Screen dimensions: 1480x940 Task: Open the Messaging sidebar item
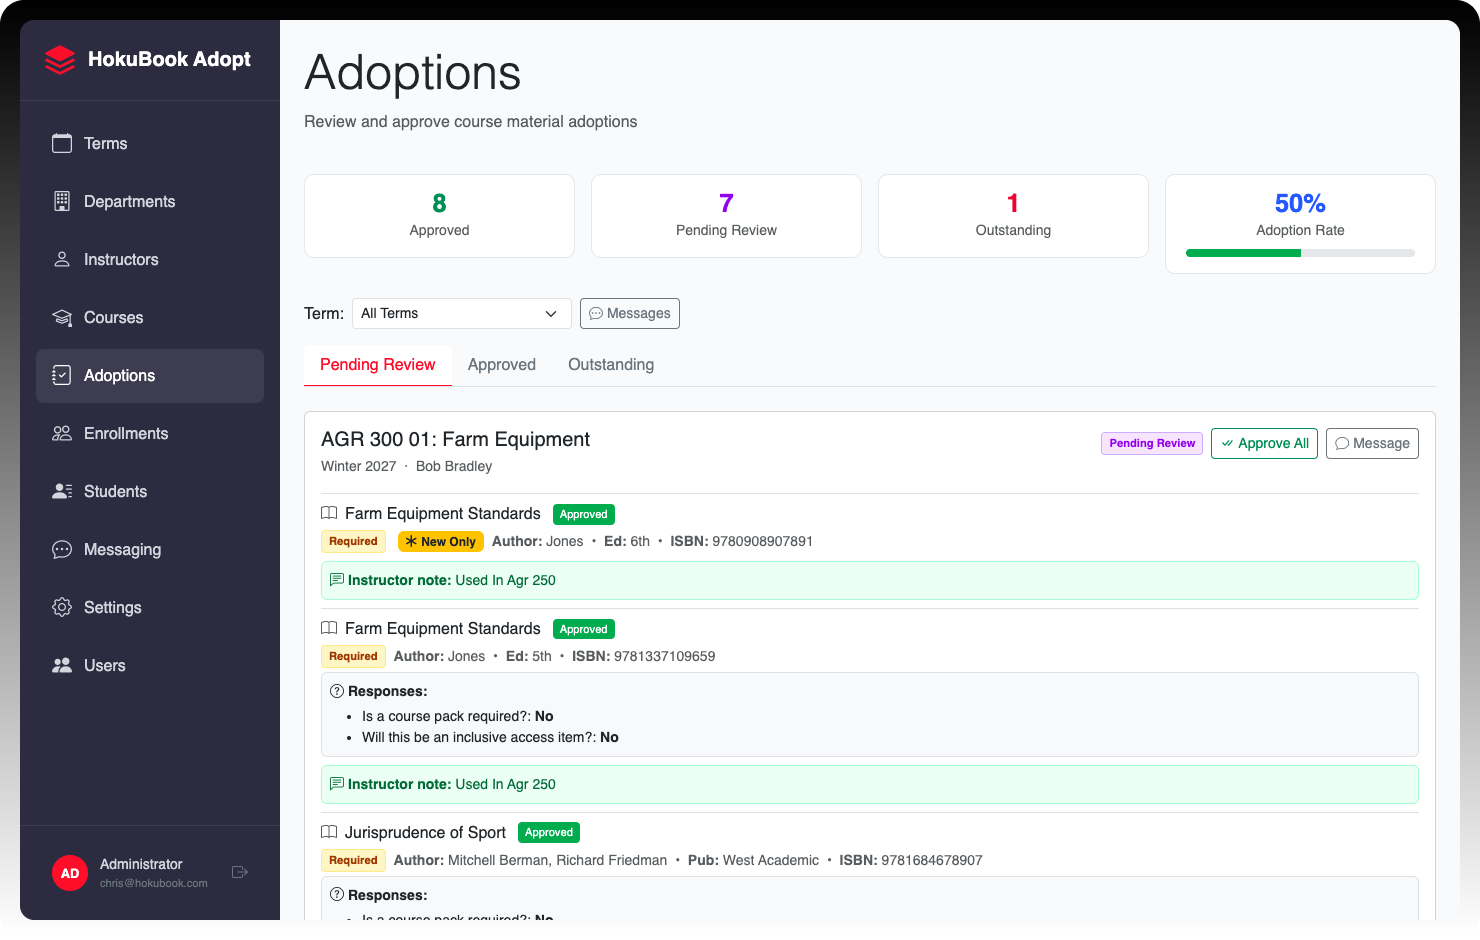pos(150,550)
